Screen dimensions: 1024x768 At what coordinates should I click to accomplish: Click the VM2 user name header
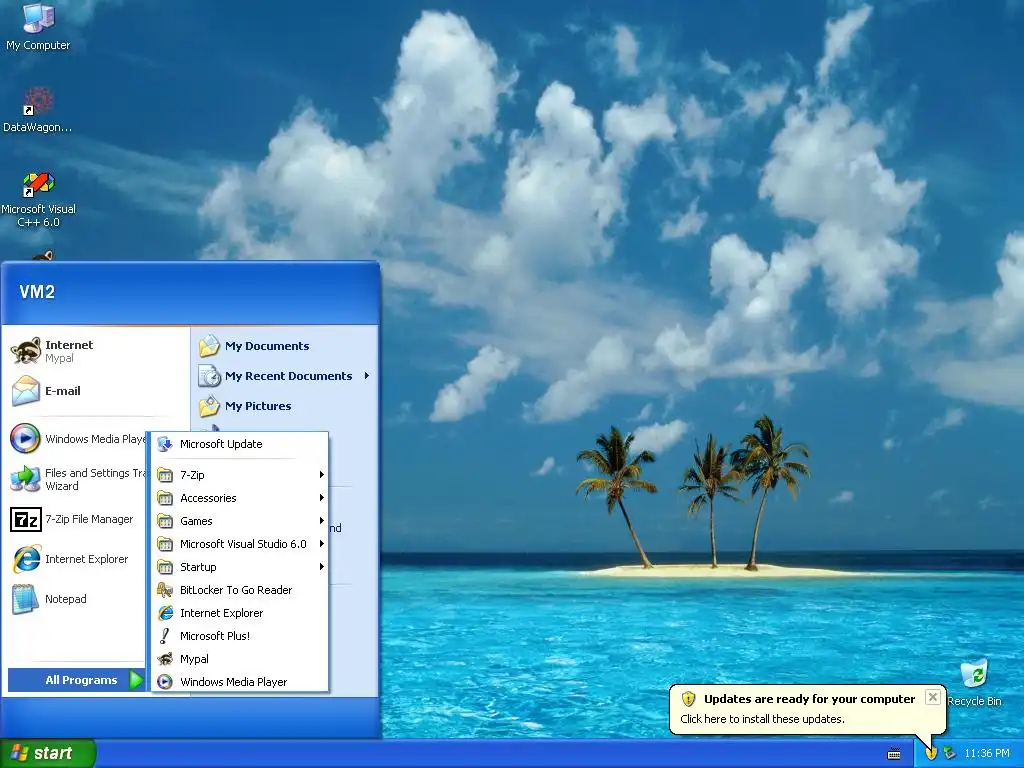37,292
